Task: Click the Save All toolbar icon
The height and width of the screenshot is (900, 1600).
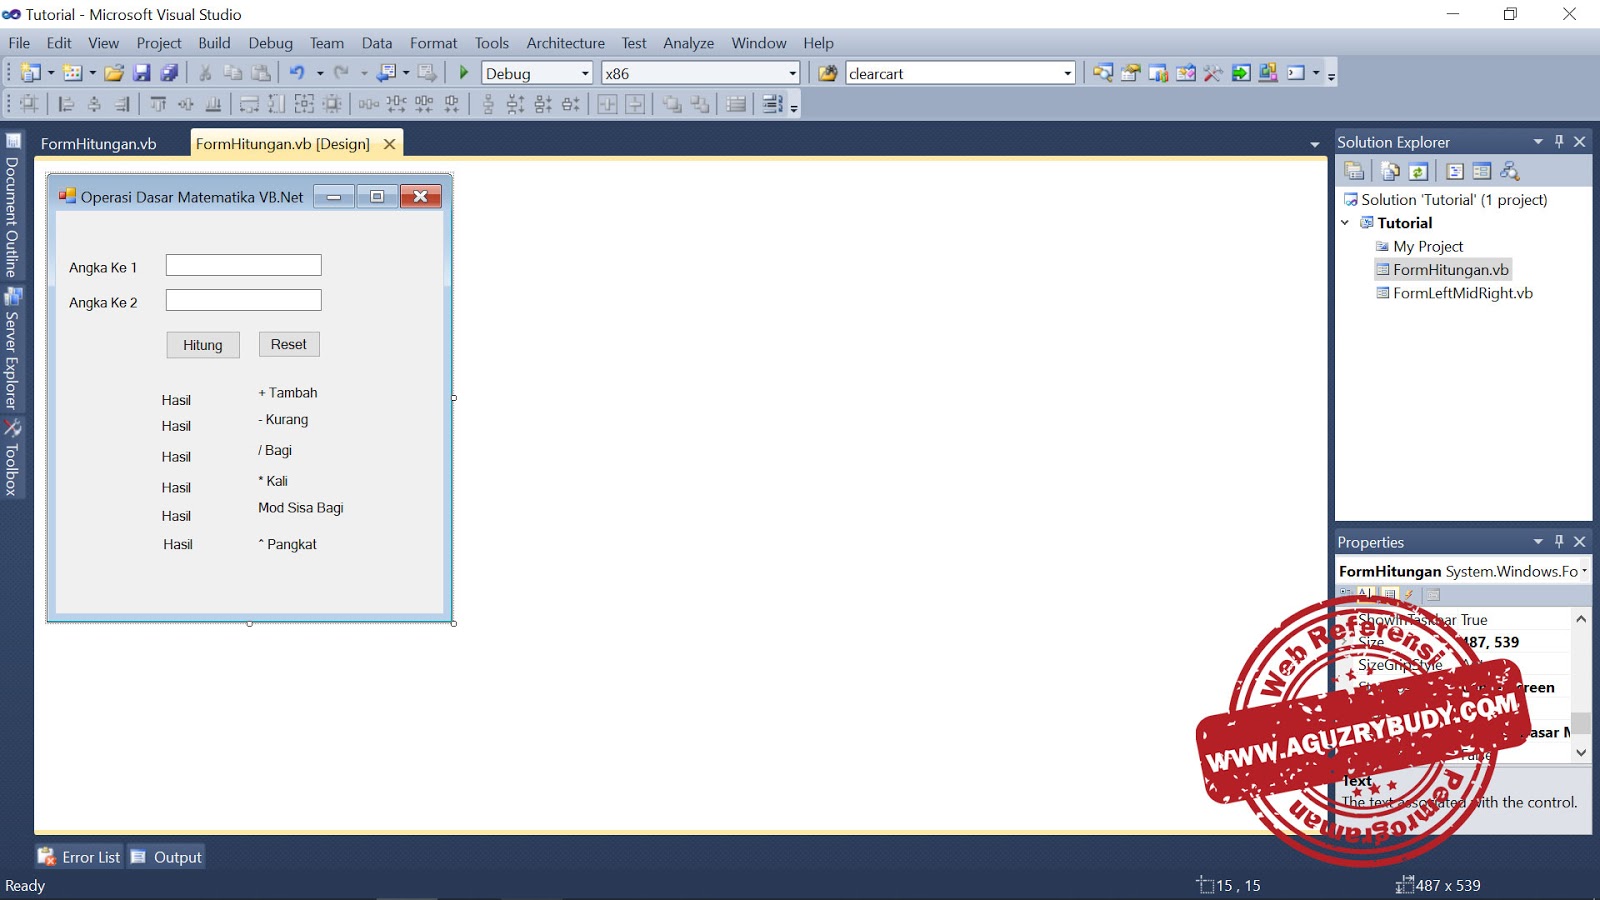Action: pyautogui.click(x=170, y=73)
